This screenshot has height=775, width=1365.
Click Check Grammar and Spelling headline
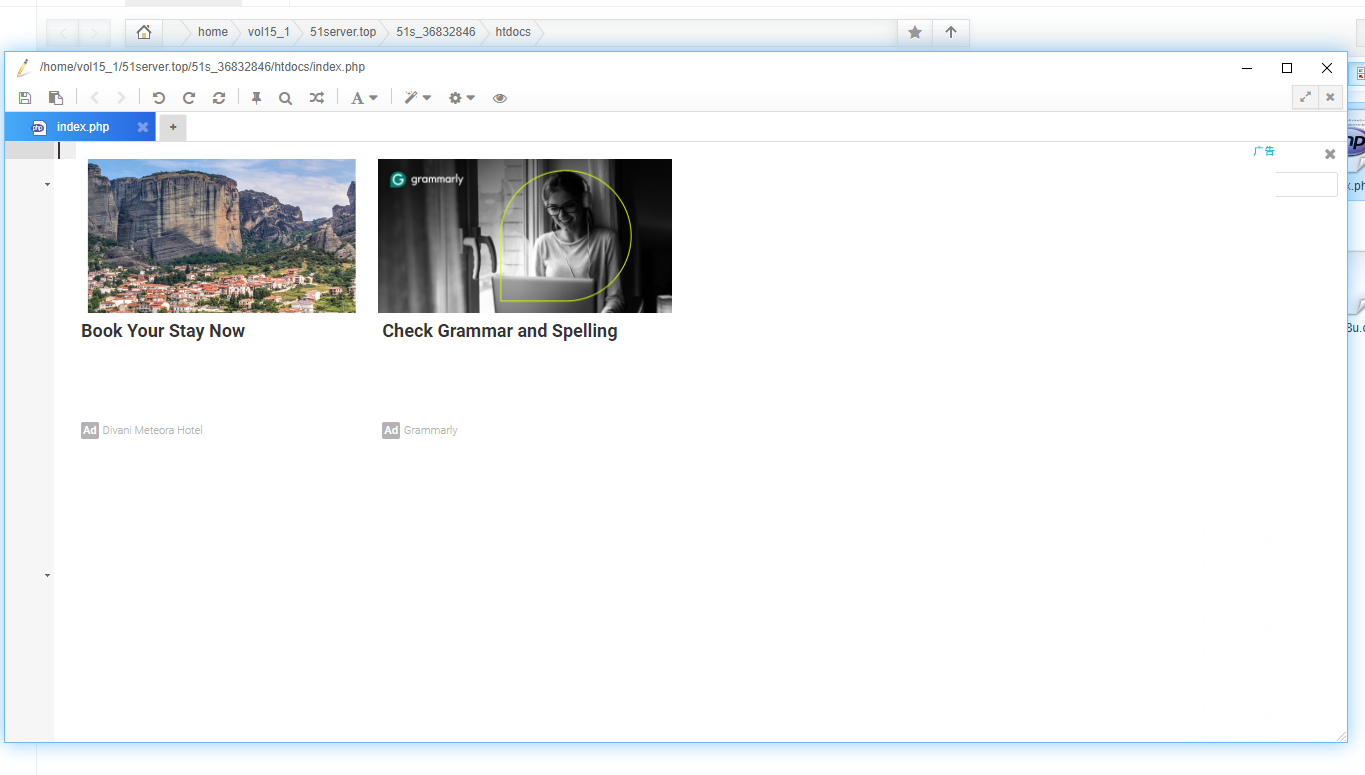point(500,331)
